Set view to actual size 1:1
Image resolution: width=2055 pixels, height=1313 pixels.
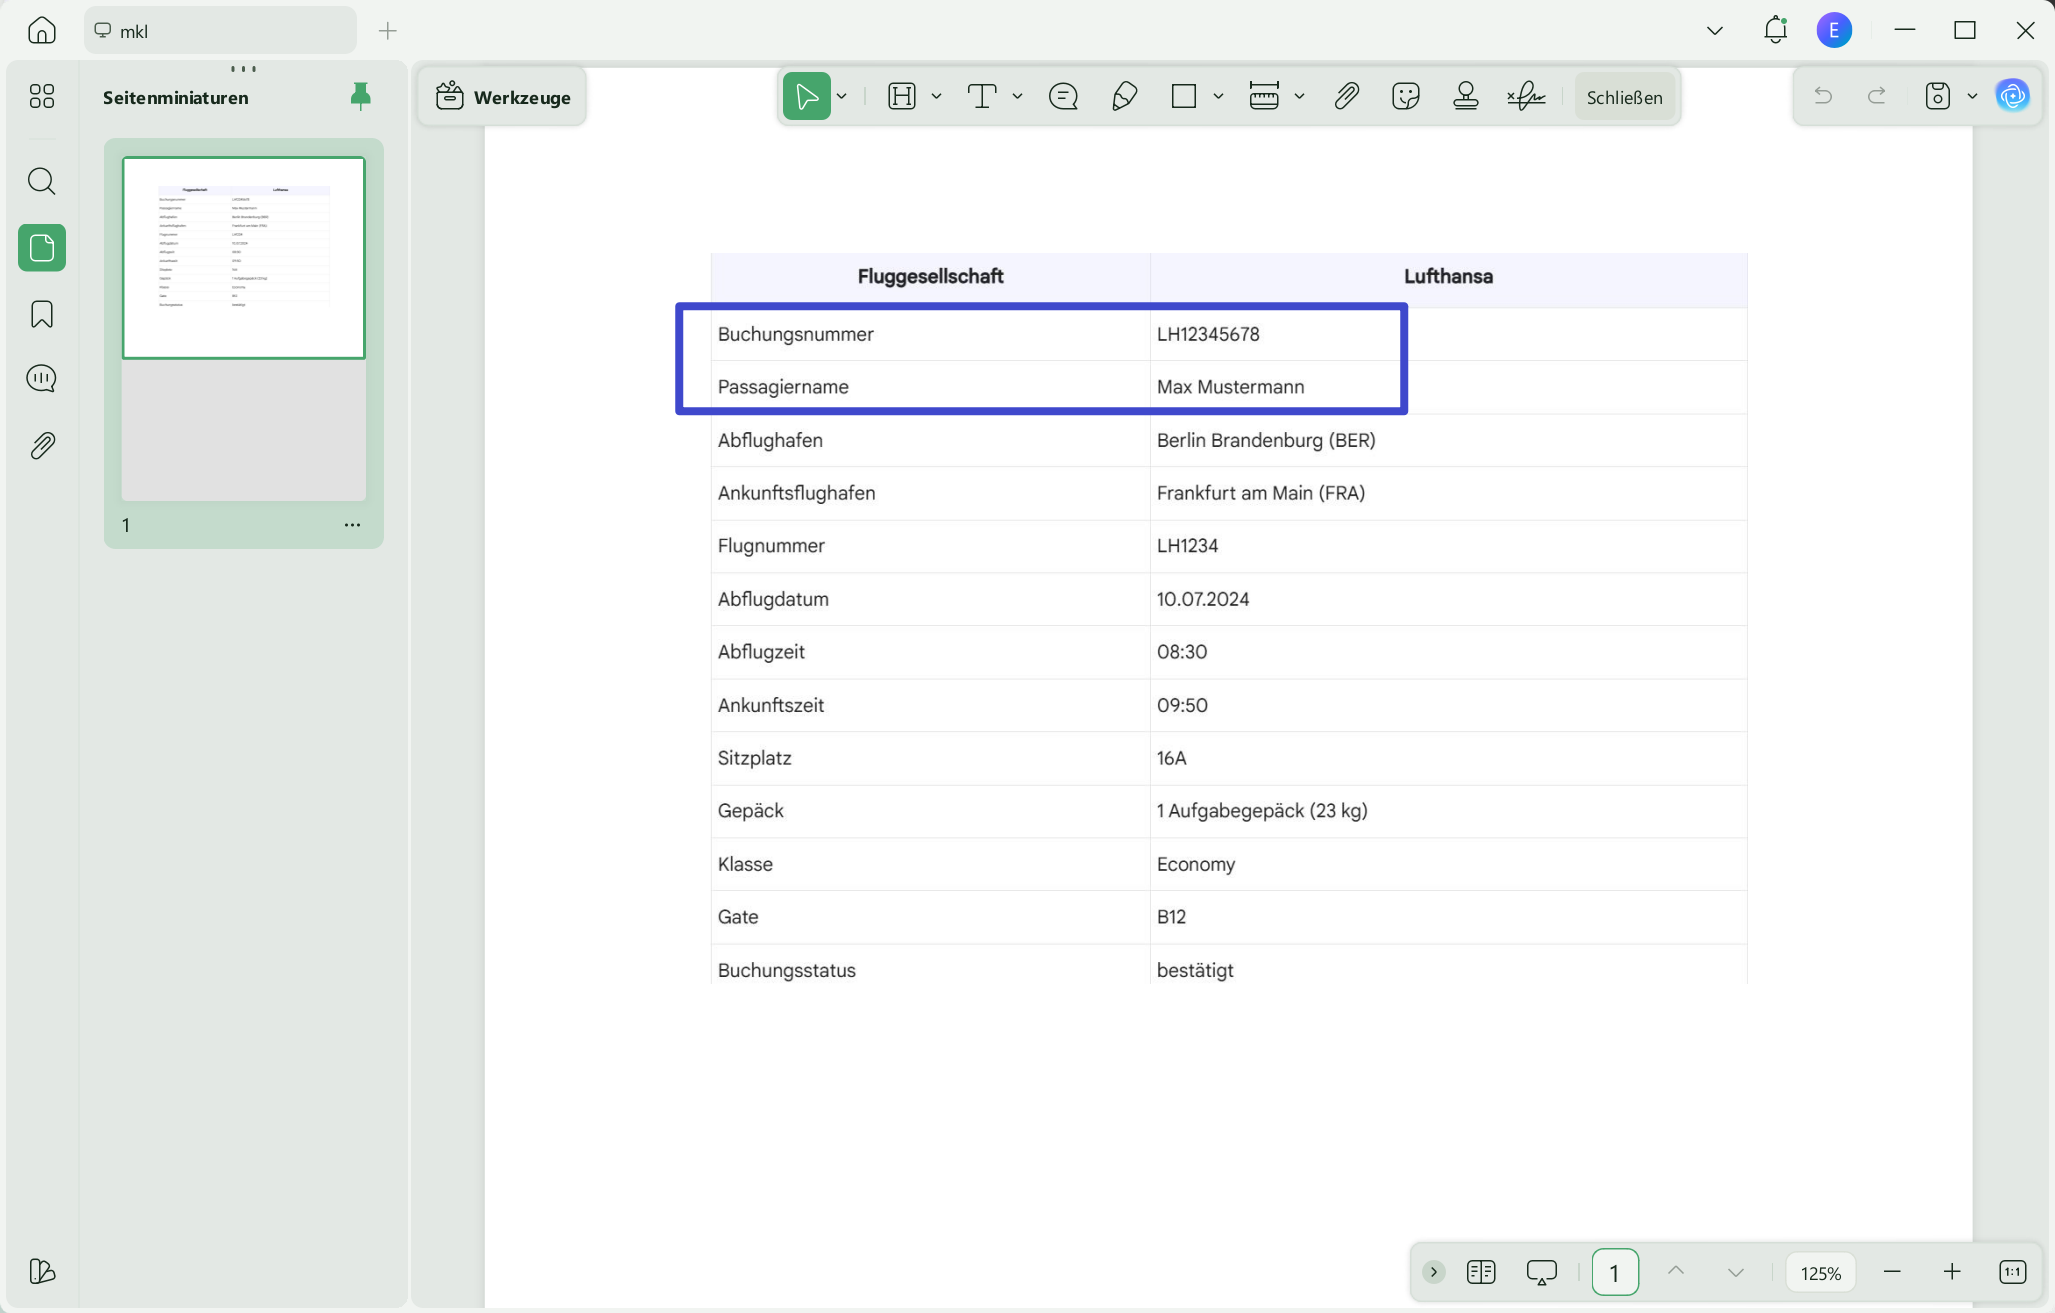pos(2012,1272)
